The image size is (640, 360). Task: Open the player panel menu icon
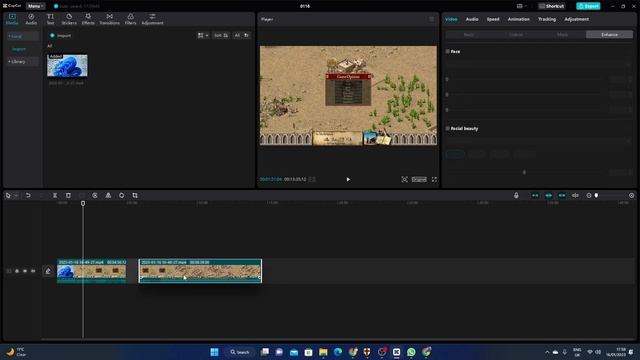(x=431, y=19)
